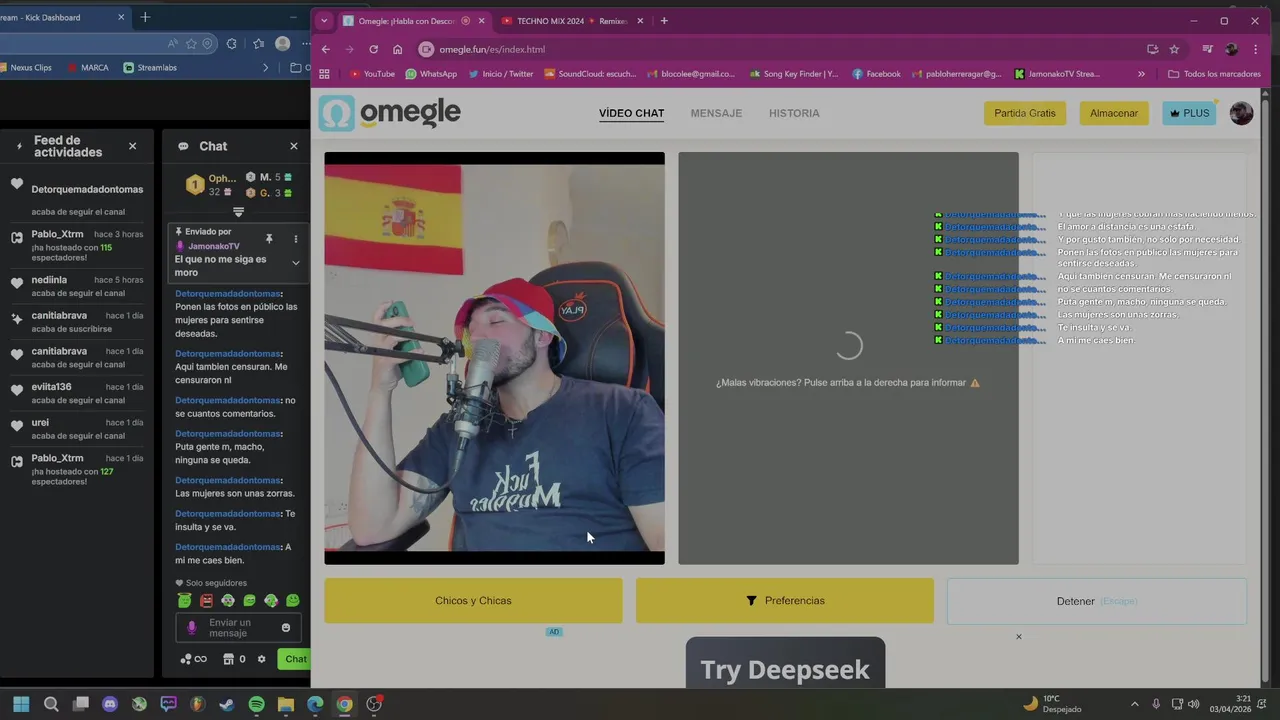1280x720 pixels.
Task: Open Spotify from the taskbar
Action: coord(256,704)
